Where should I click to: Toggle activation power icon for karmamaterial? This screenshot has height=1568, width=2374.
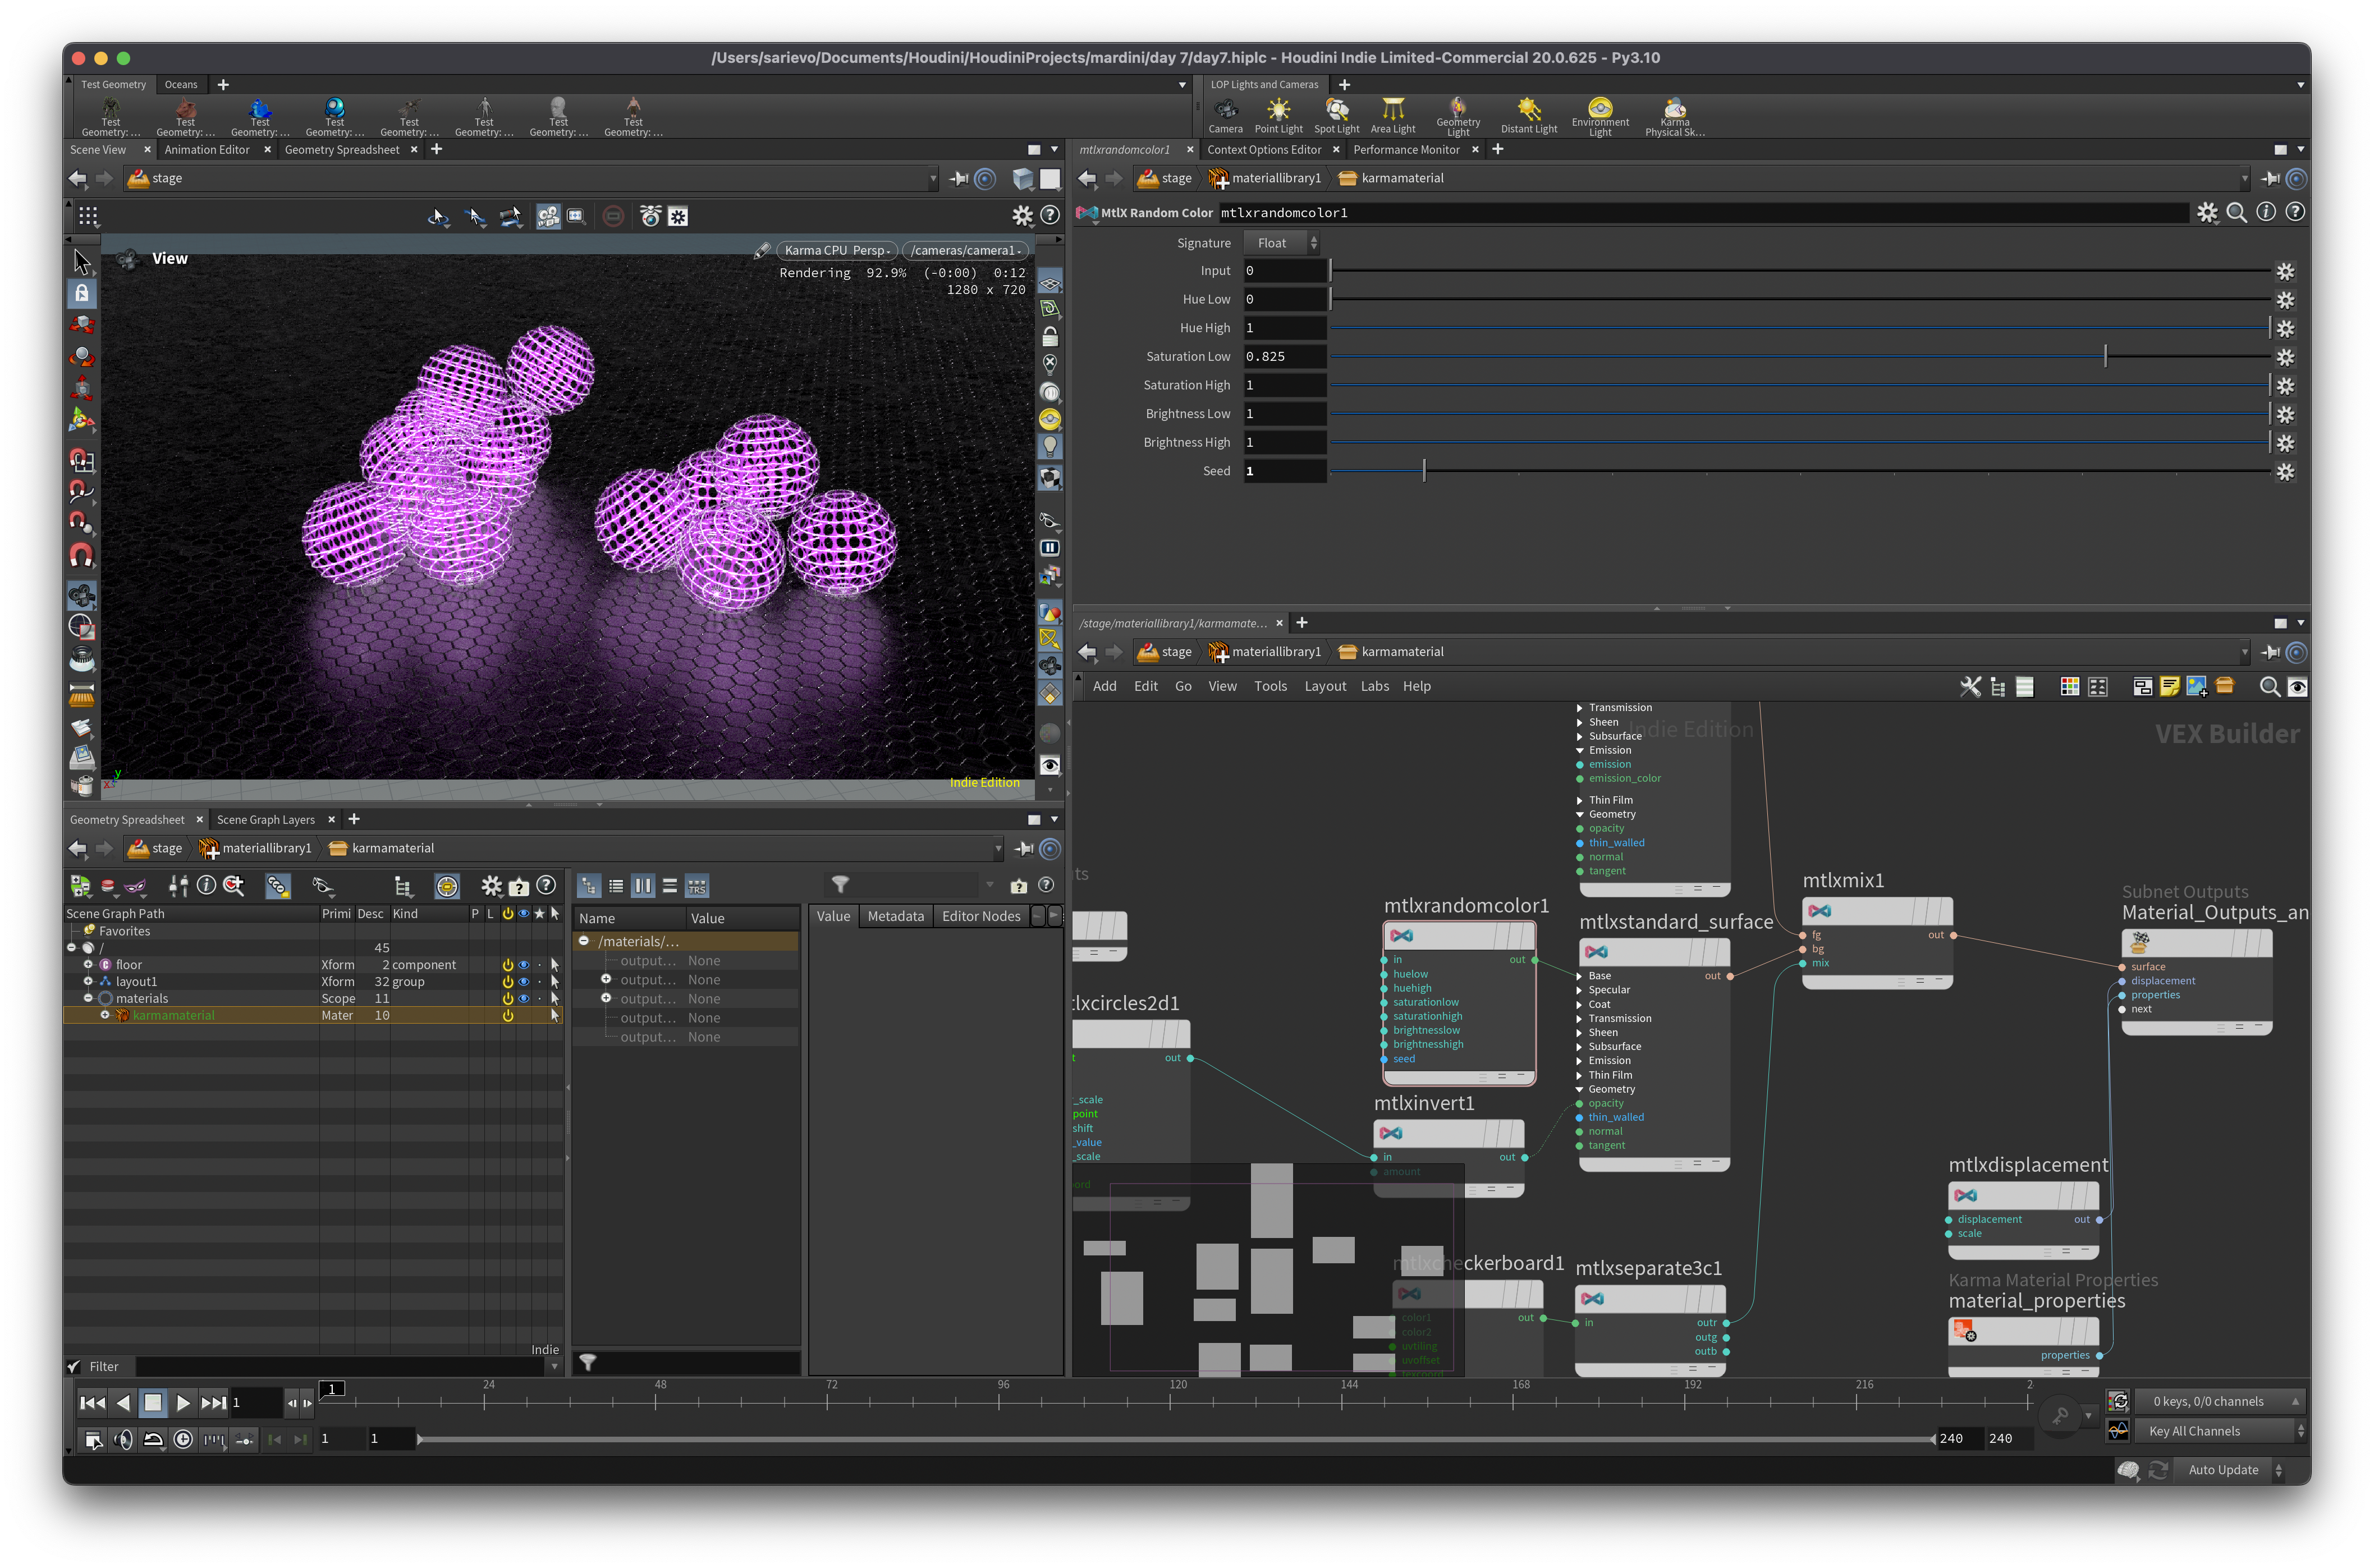(x=508, y=1015)
